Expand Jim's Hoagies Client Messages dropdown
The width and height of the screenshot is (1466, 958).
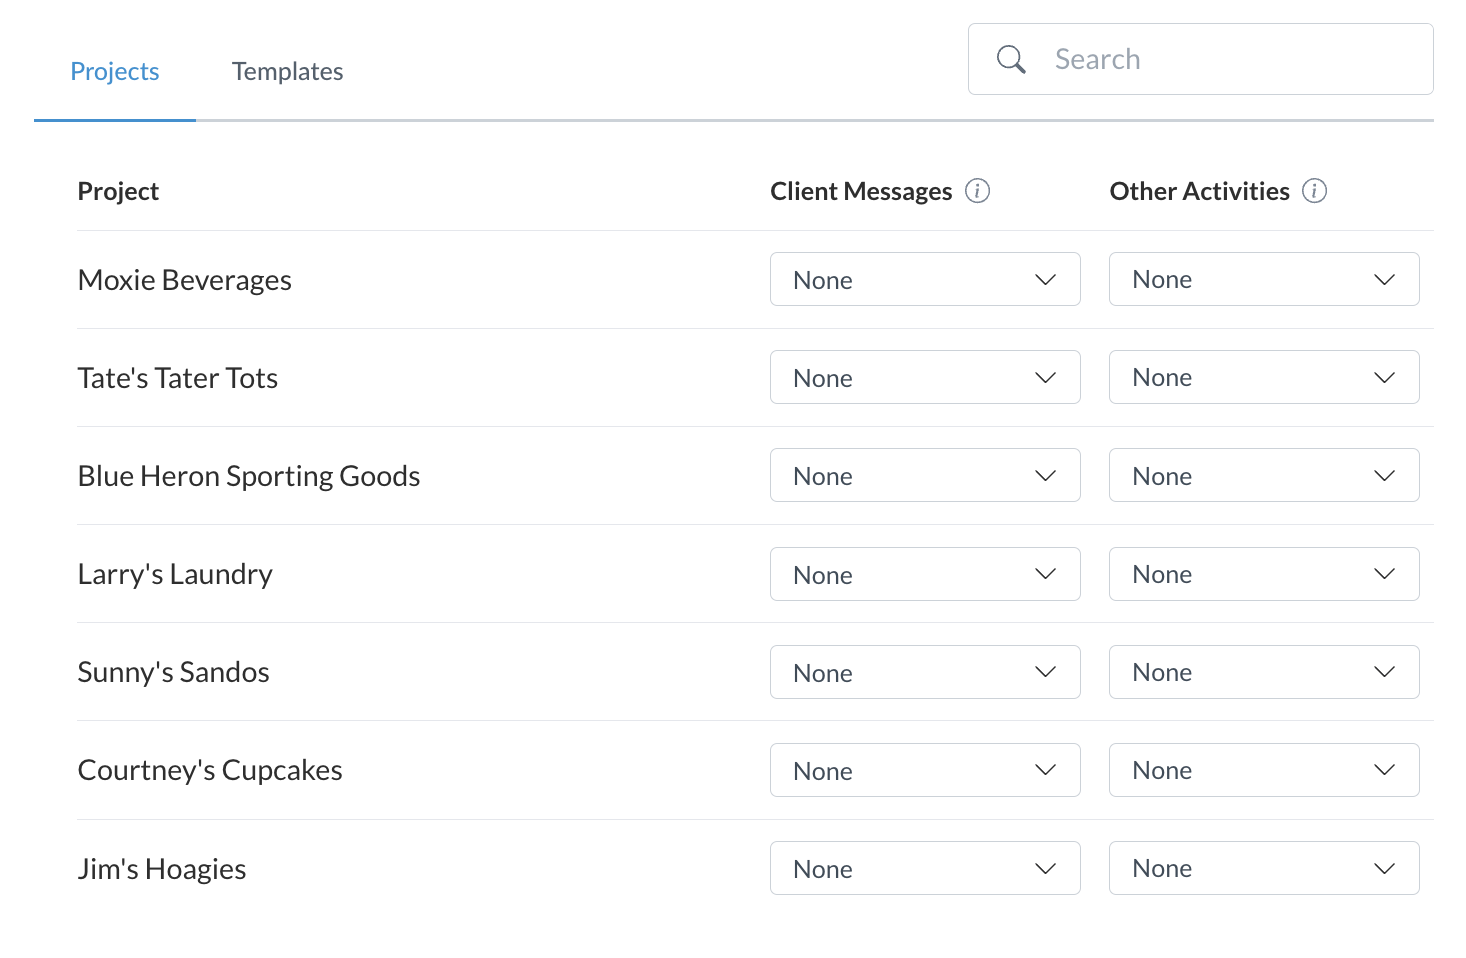924,868
